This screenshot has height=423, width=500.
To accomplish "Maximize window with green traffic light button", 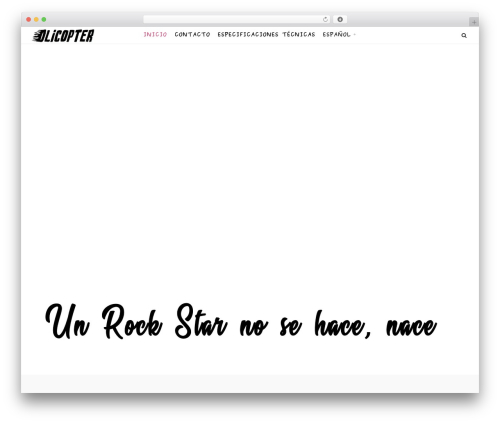I will click(x=44, y=20).
